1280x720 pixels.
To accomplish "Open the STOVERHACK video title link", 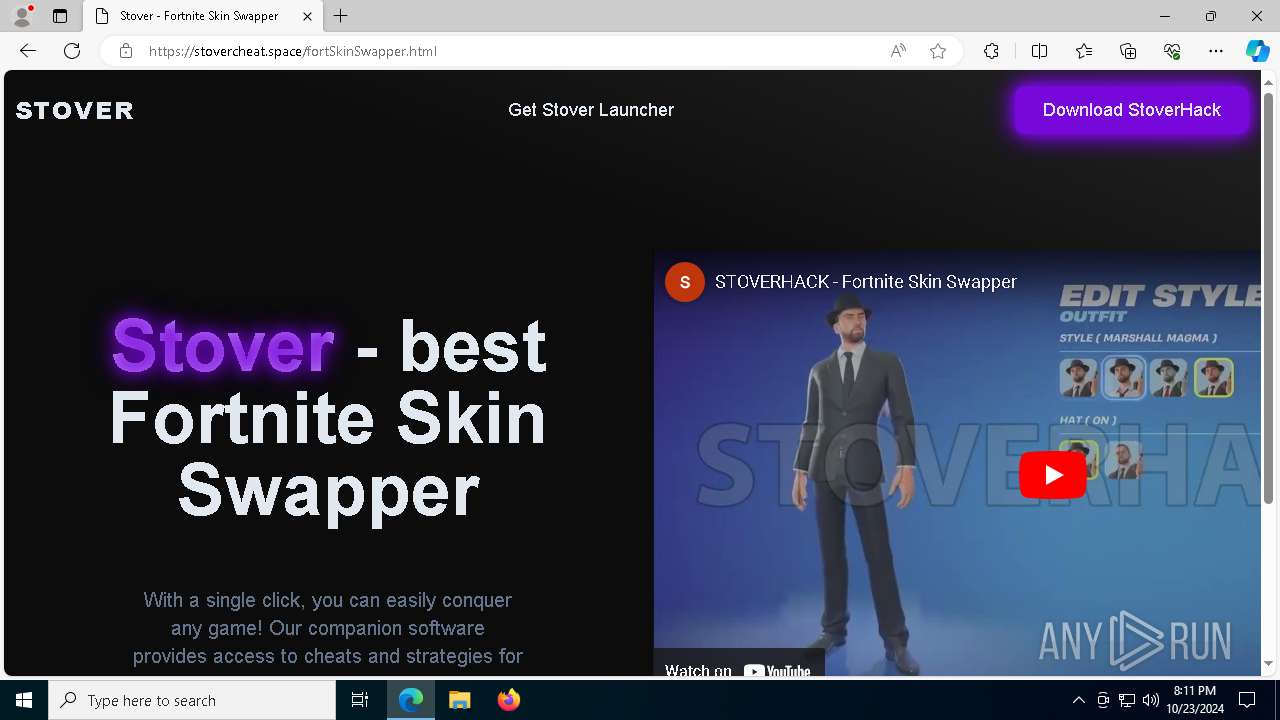I will 866,282.
